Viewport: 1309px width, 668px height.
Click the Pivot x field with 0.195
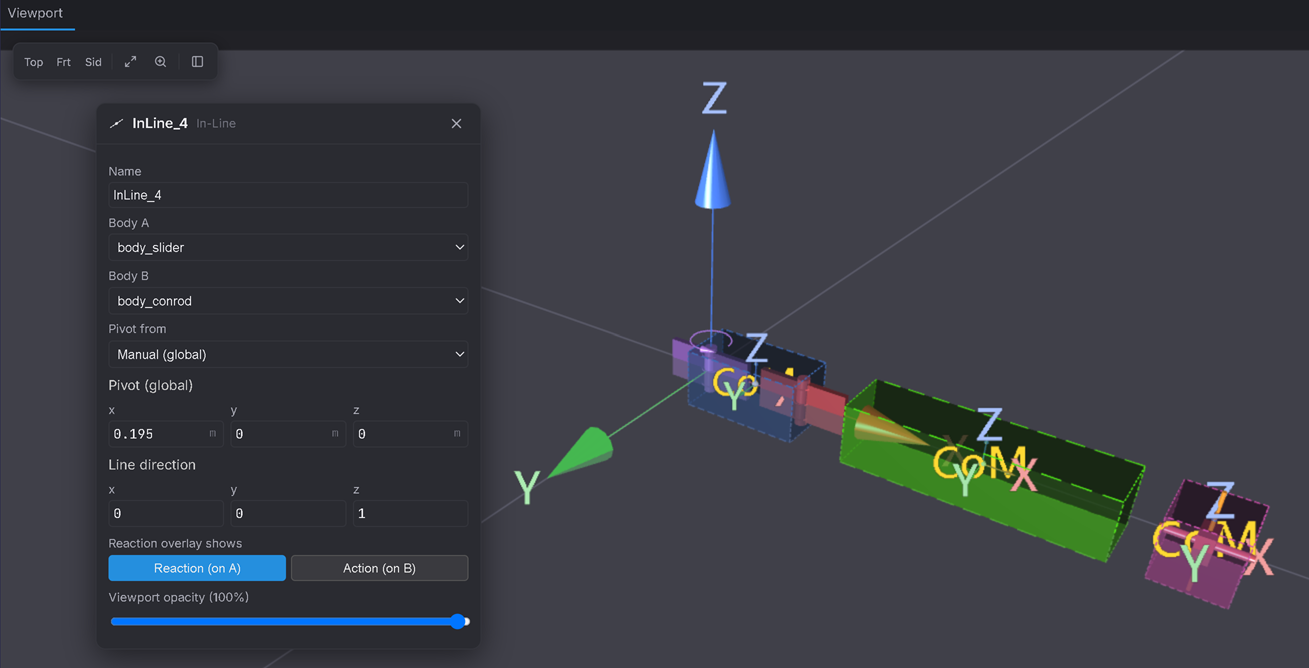pos(165,434)
